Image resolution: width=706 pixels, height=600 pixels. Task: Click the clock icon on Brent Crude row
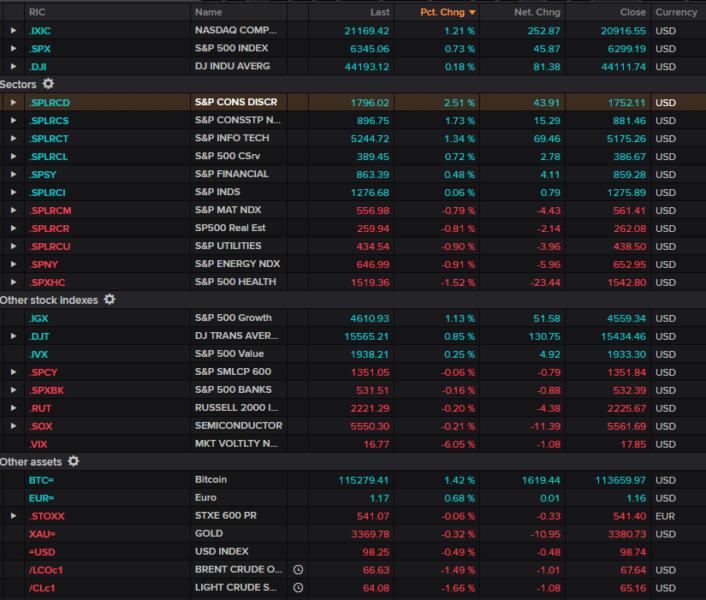pyautogui.click(x=298, y=570)
